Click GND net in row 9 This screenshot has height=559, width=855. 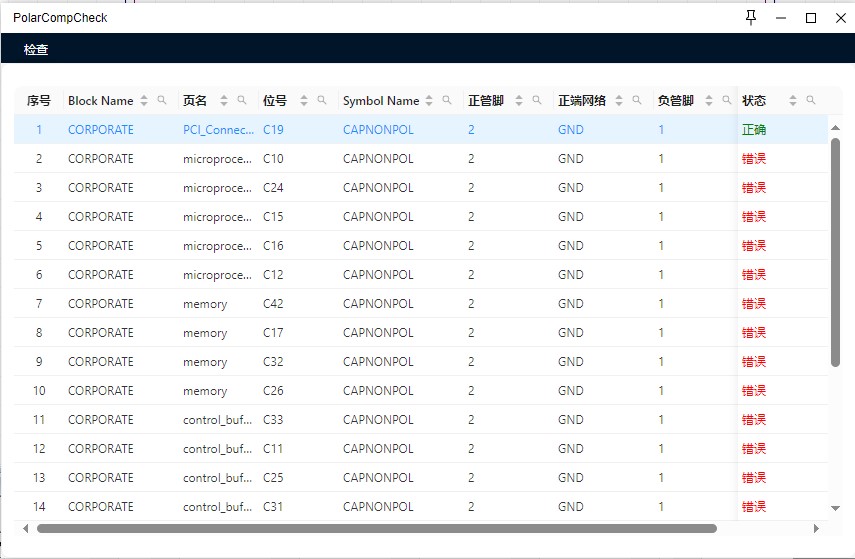point(570,362)
